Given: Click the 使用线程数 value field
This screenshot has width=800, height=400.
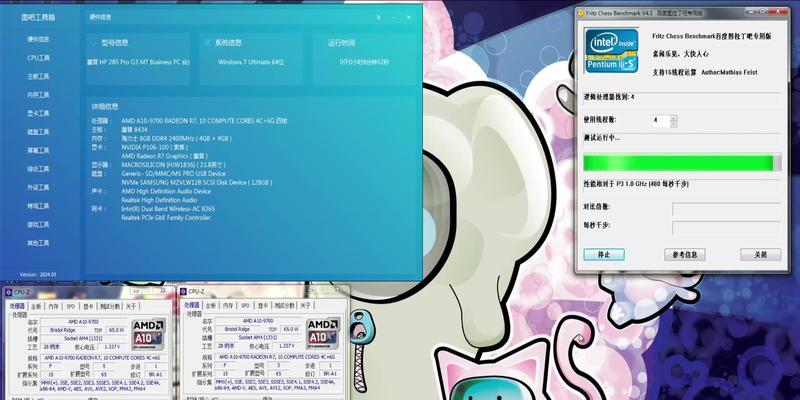Looking at the screenshot, I should click(x=661, y=121).
